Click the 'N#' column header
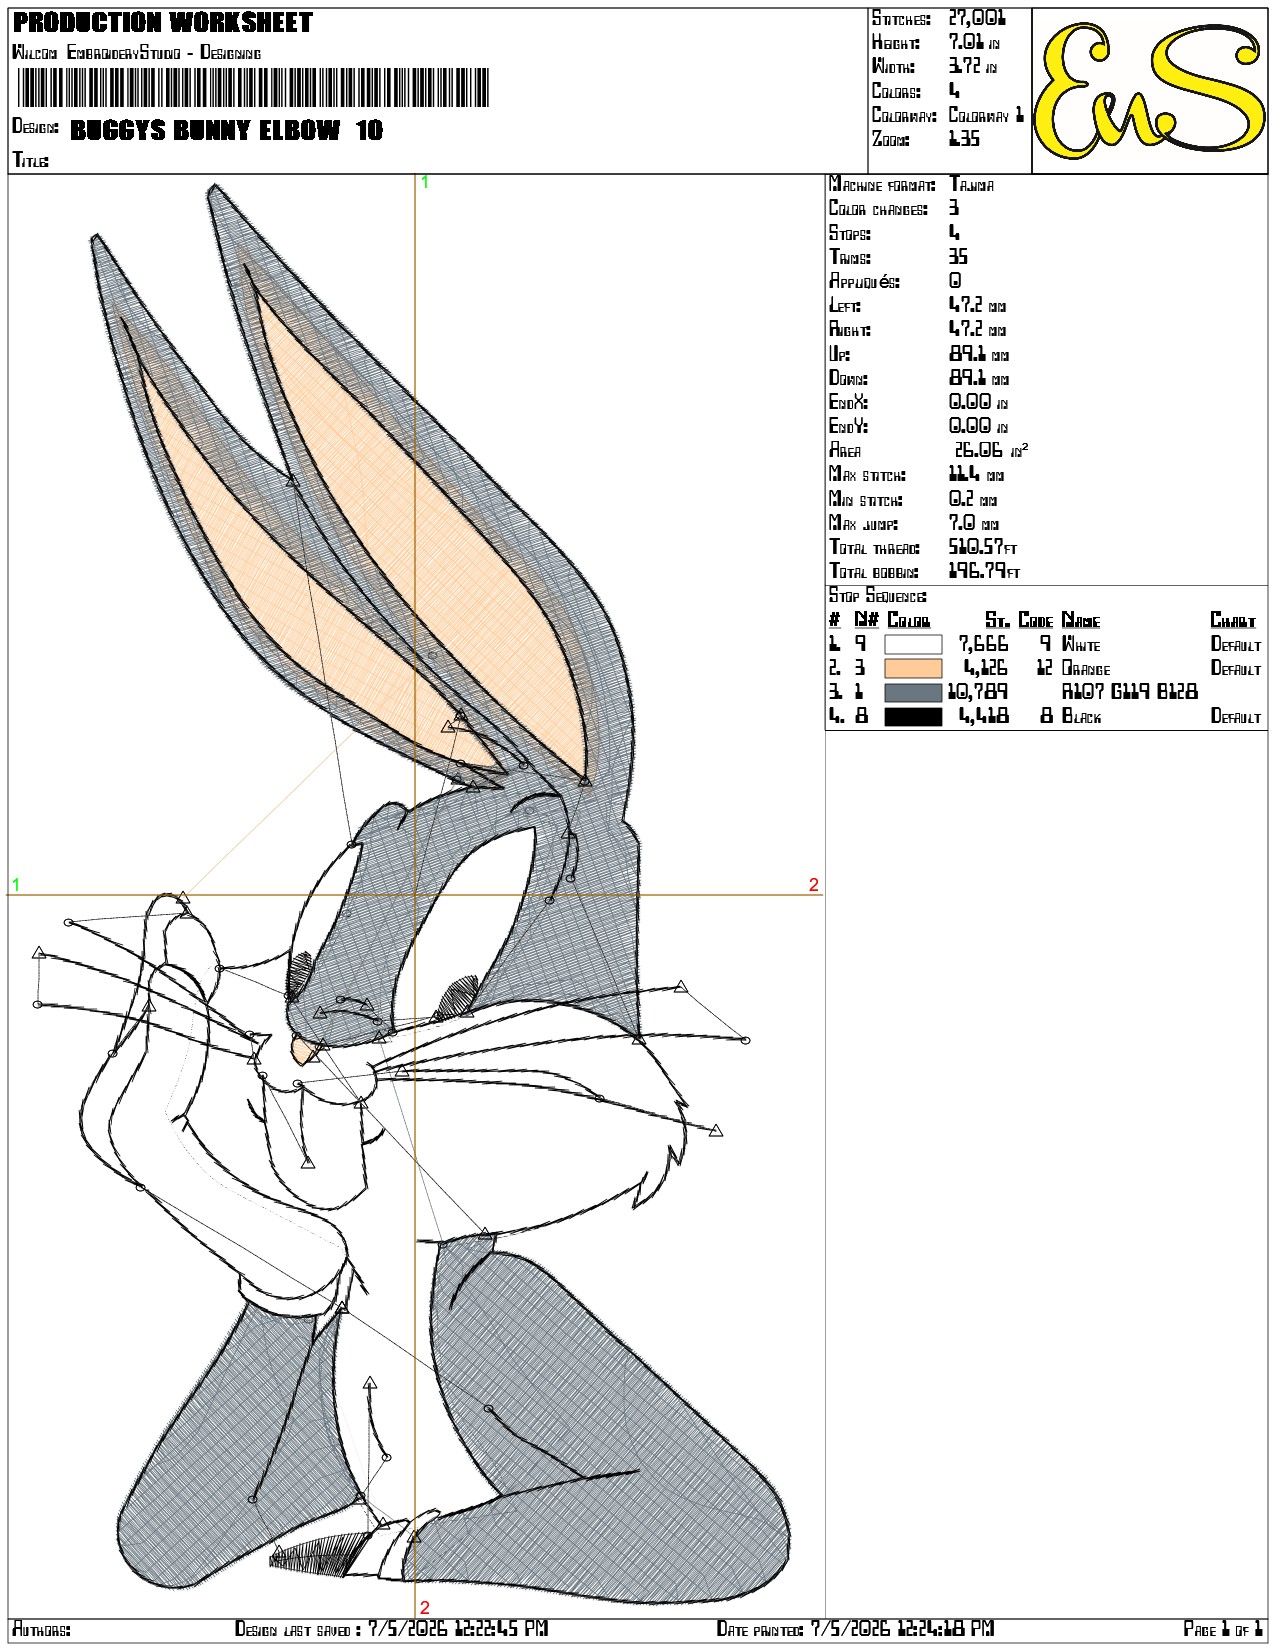 pos(866,620)
